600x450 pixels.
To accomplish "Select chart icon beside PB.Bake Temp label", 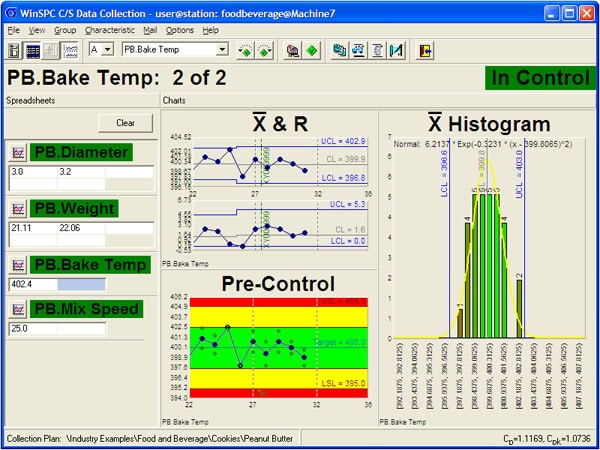I will [18, 265].
